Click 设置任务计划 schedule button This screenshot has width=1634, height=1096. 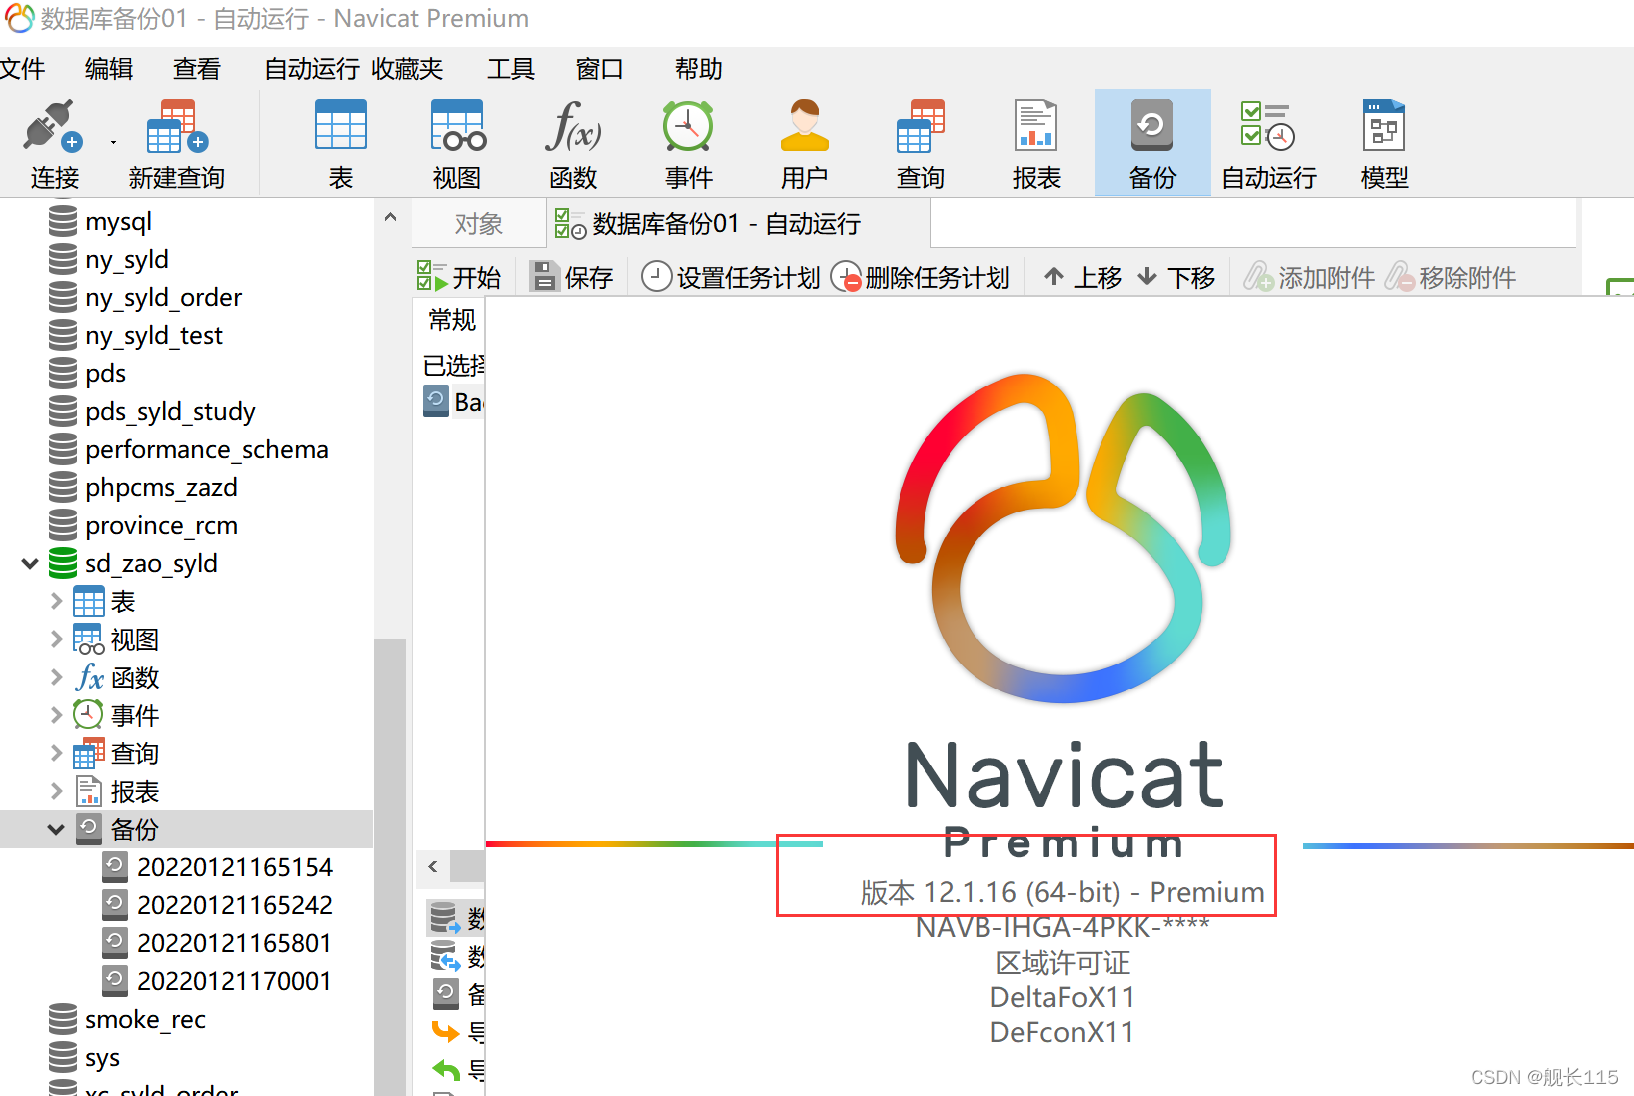pyautogui.click(x=731, y=277)
